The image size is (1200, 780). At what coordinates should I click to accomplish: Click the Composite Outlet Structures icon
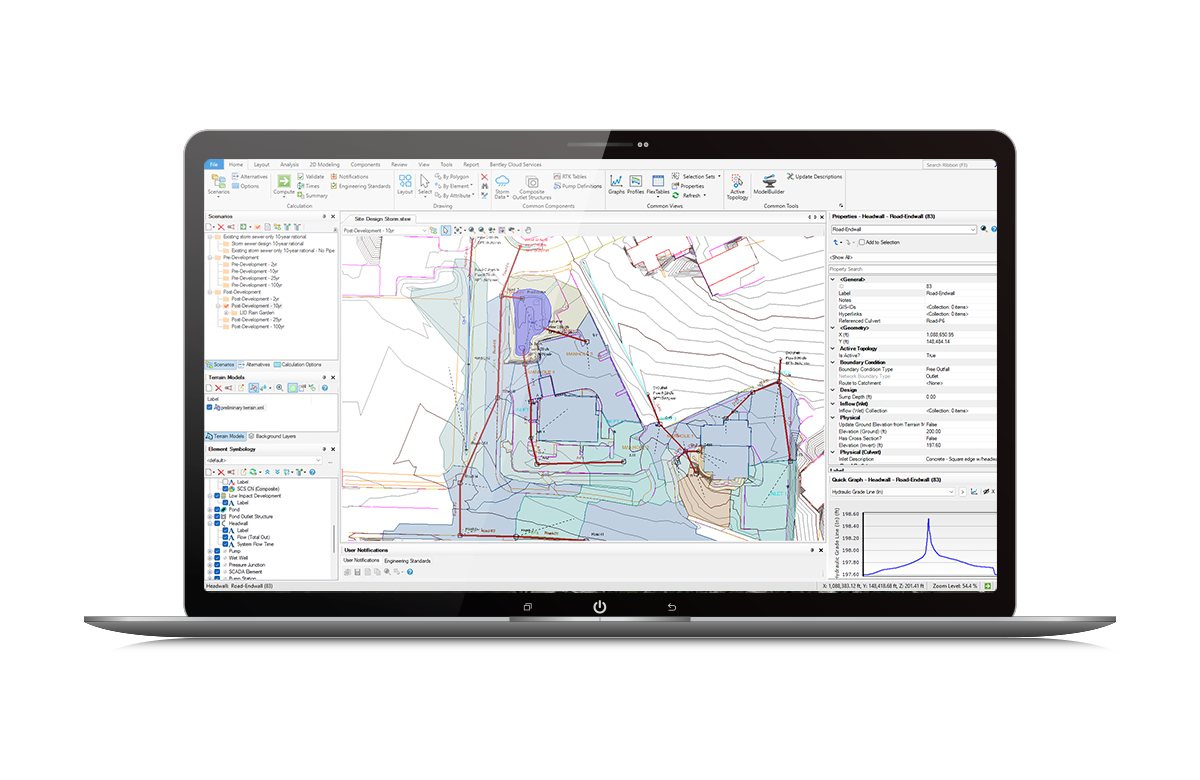(x=530, y=182)
